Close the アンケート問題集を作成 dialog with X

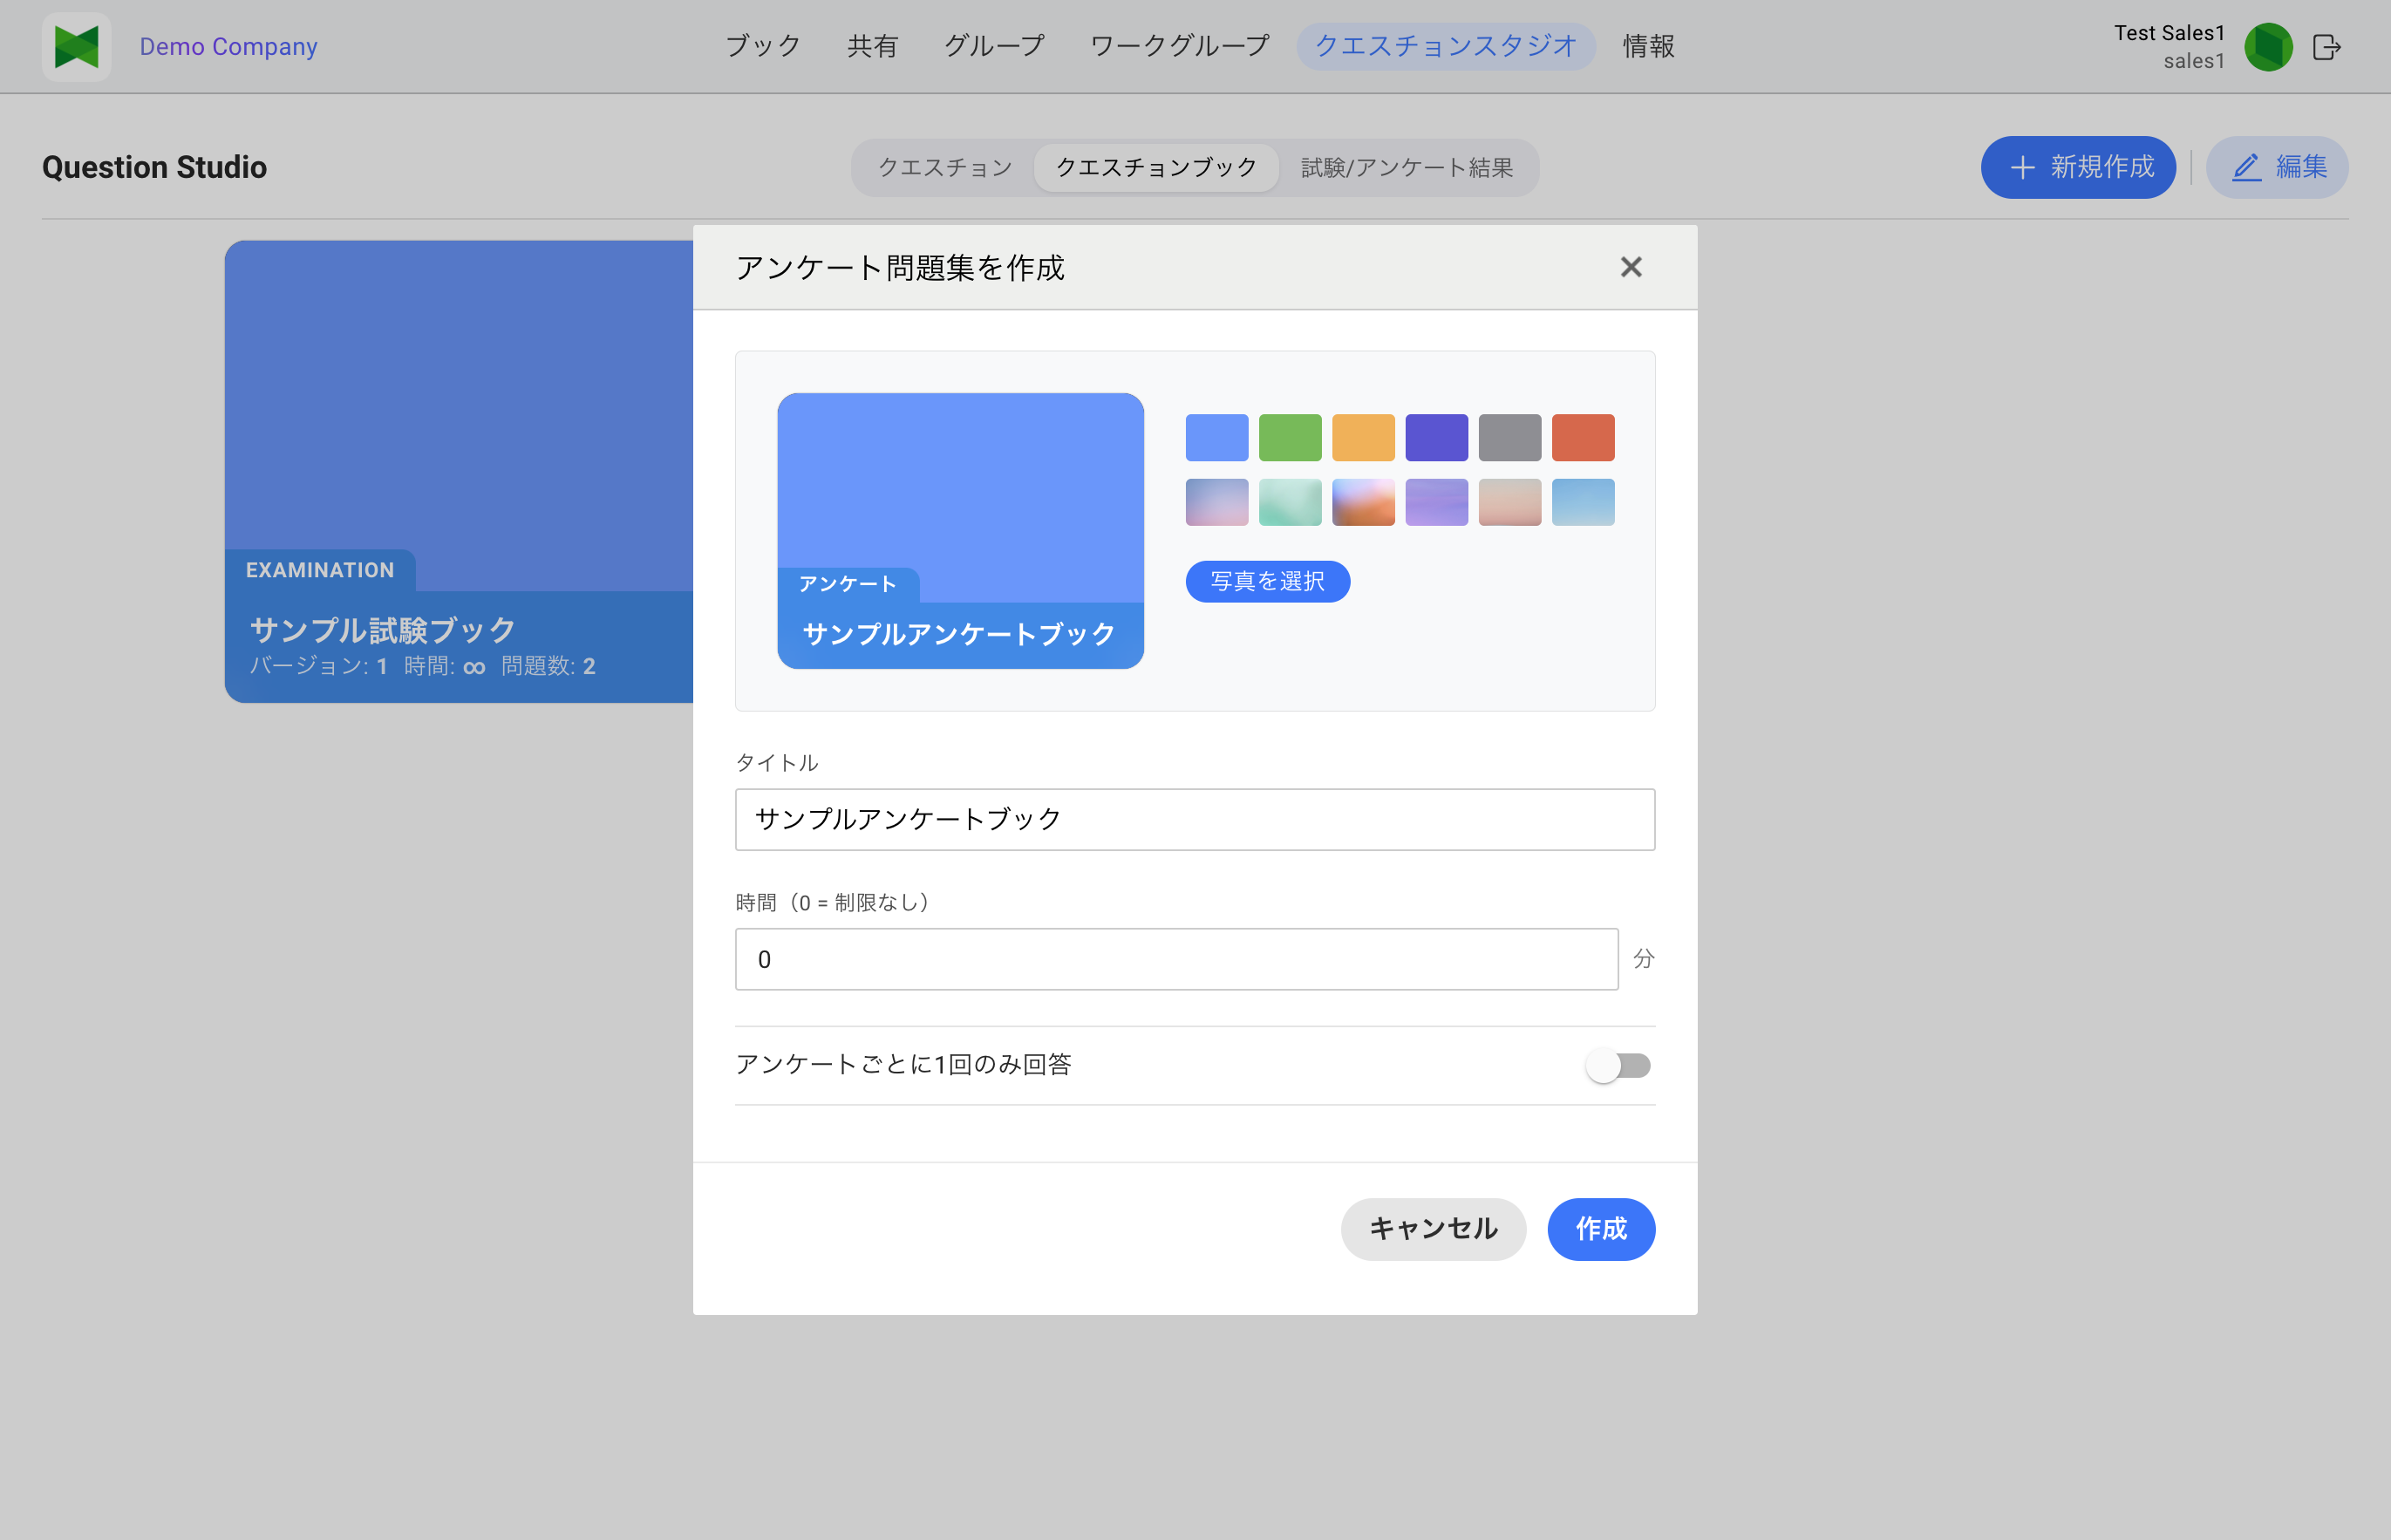(x=1631, y=267)
